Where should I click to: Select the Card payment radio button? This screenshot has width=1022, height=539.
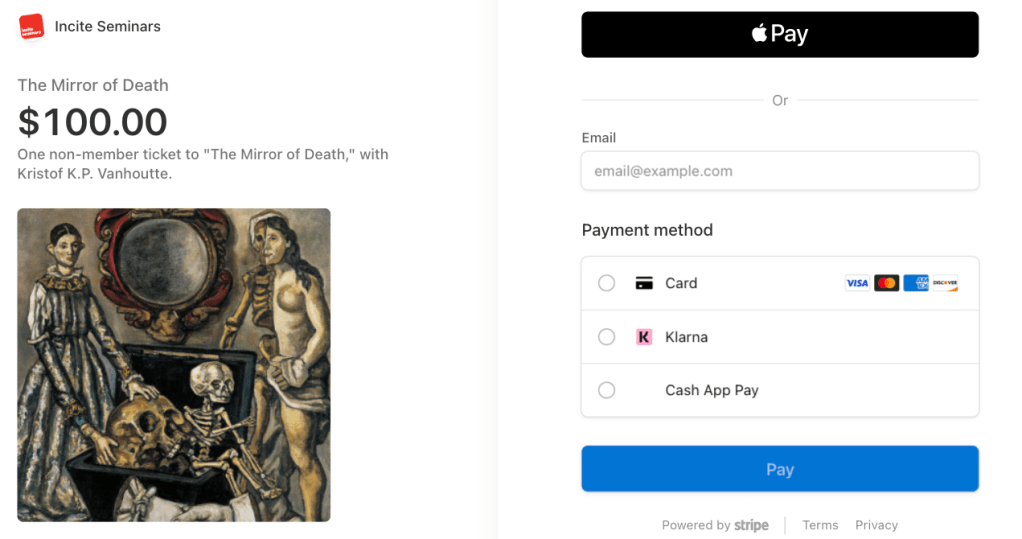[607, 283]
